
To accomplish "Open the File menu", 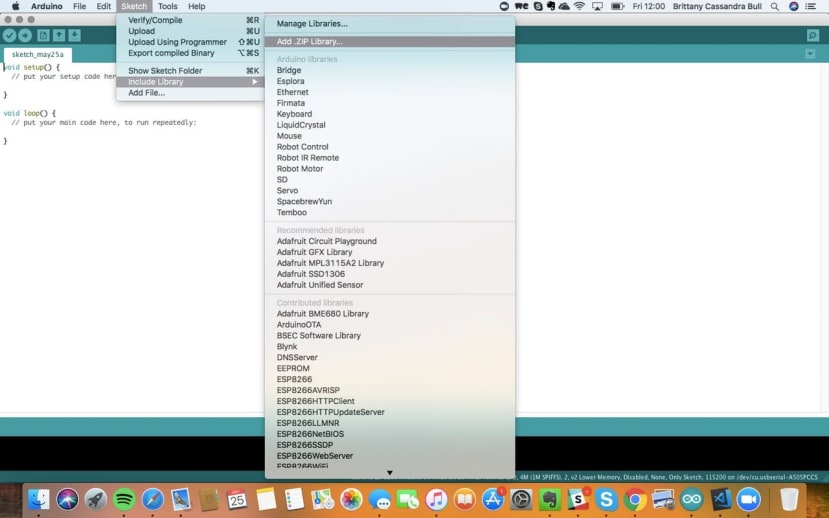I will tap(79, 6).
